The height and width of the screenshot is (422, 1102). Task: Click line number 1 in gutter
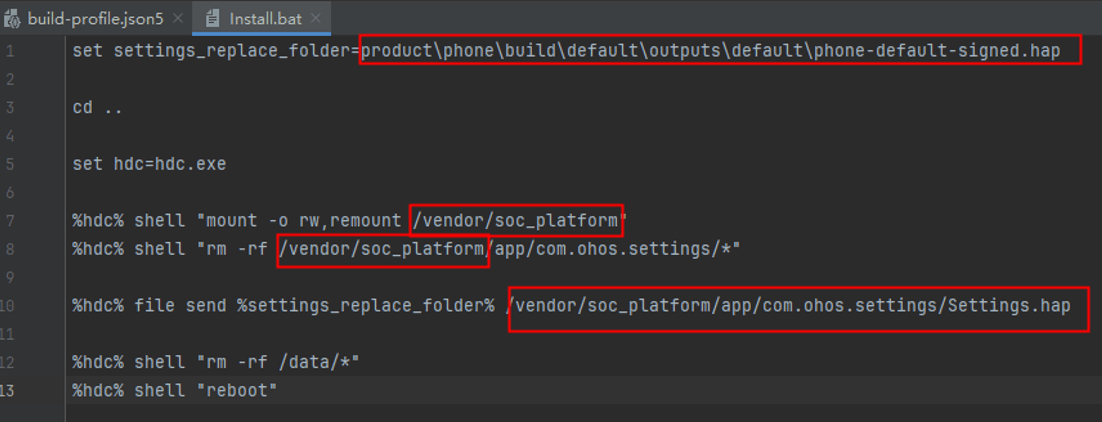pos(9,51)
